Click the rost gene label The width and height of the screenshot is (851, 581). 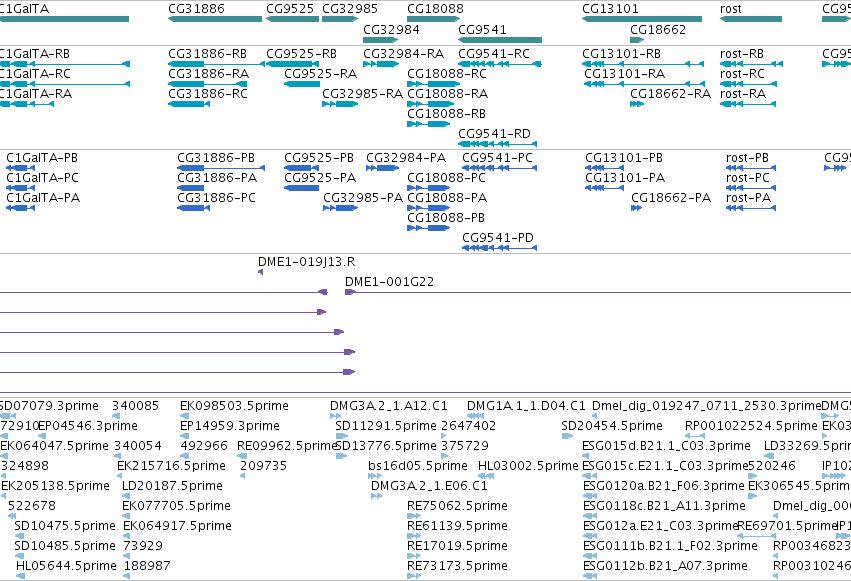[731, 9]
